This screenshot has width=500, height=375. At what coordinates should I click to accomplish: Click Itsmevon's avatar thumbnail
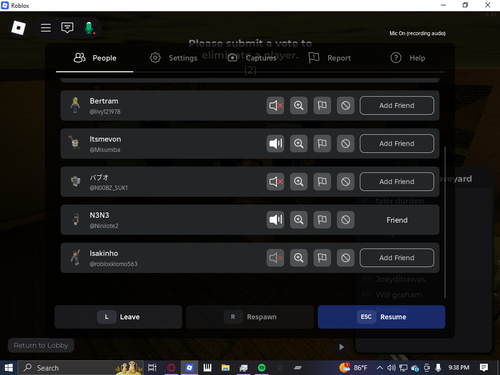pos(75,143)
